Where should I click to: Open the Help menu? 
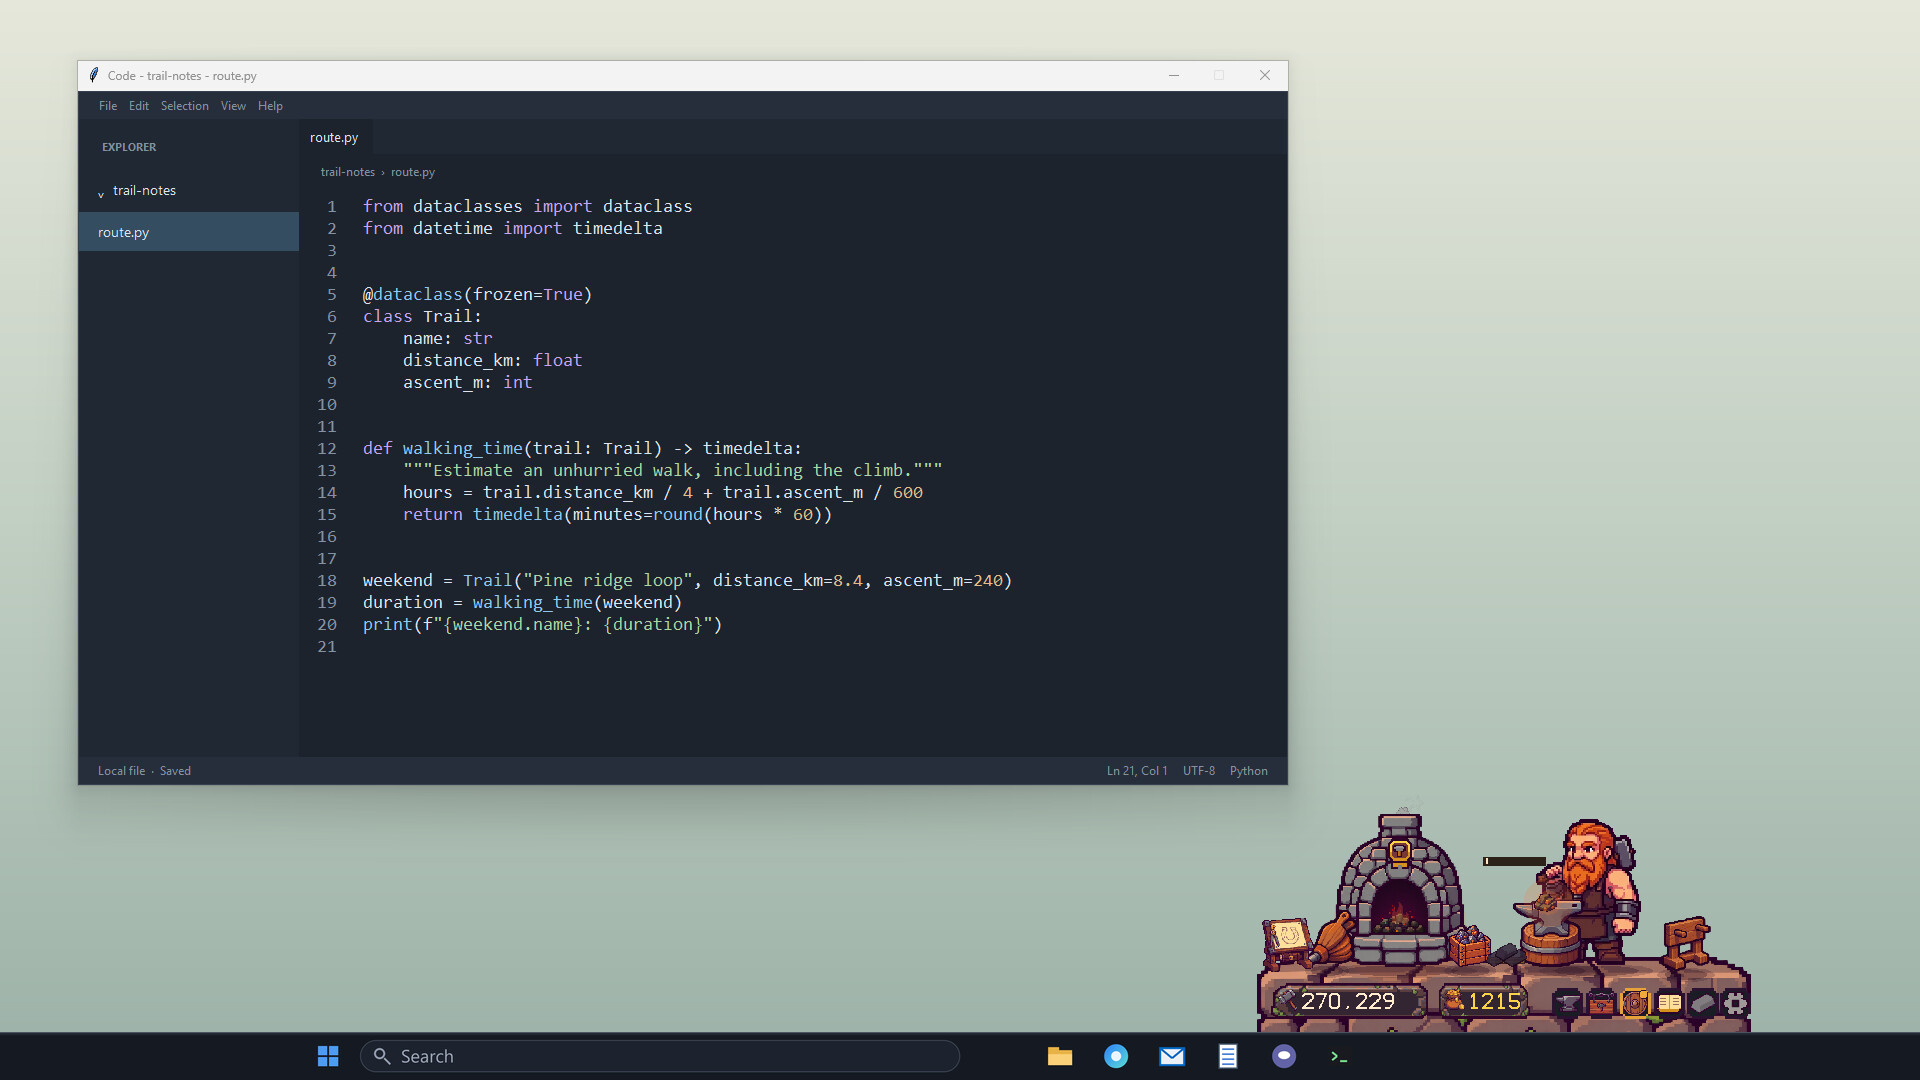[270, 106]
